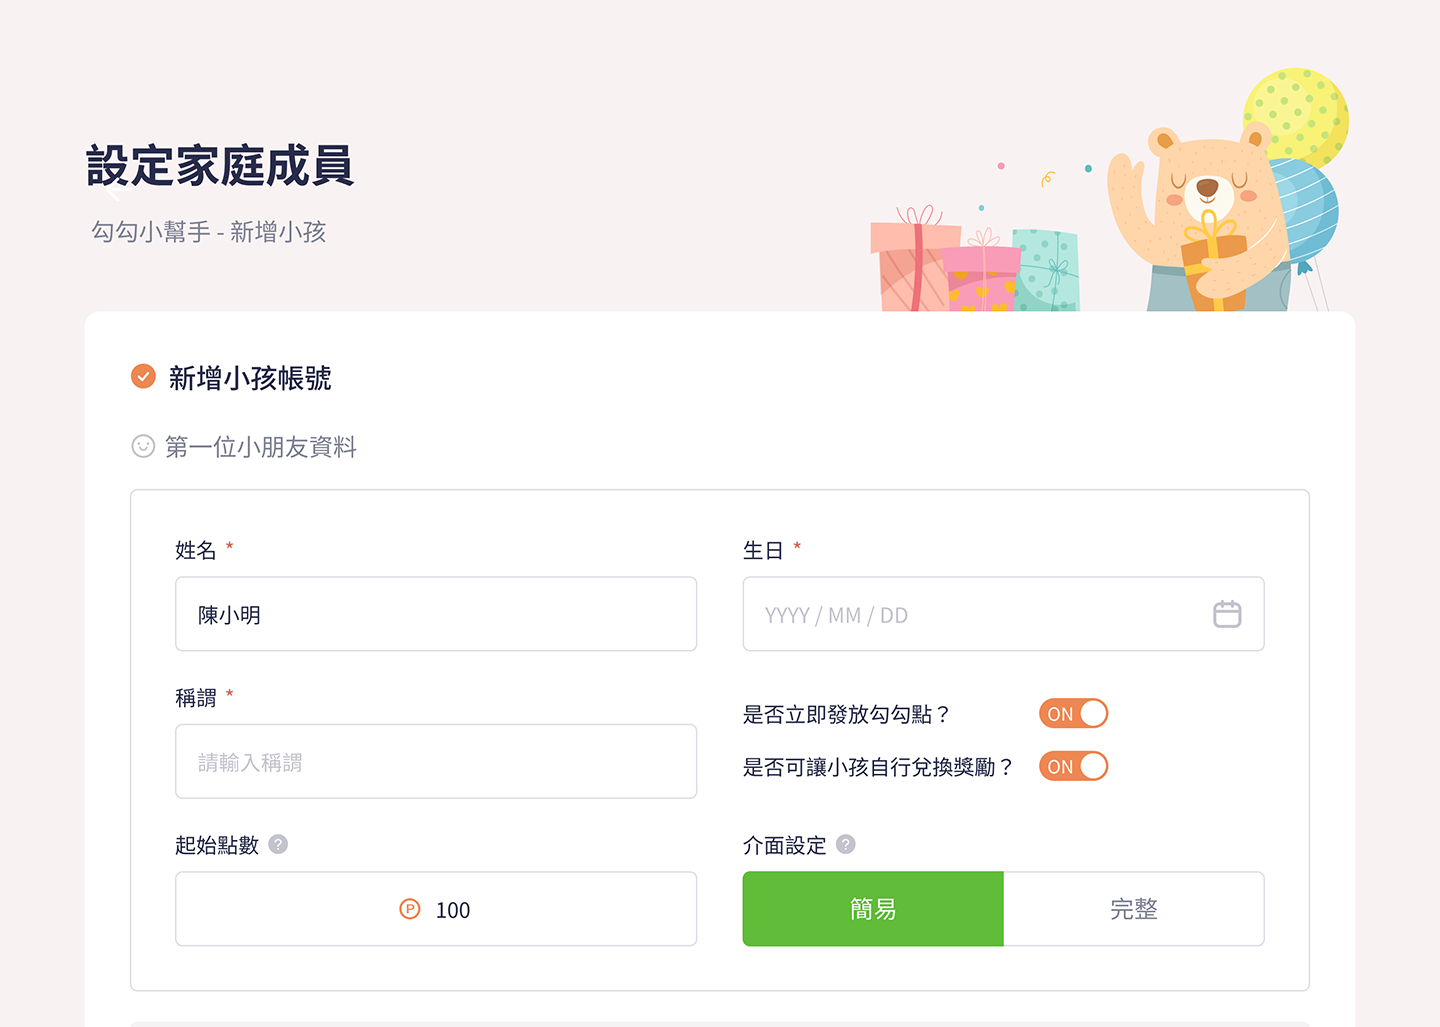1440x1027 pixels.
Task: Select the 簡易 interface option
Action: (x=873, y=909)
